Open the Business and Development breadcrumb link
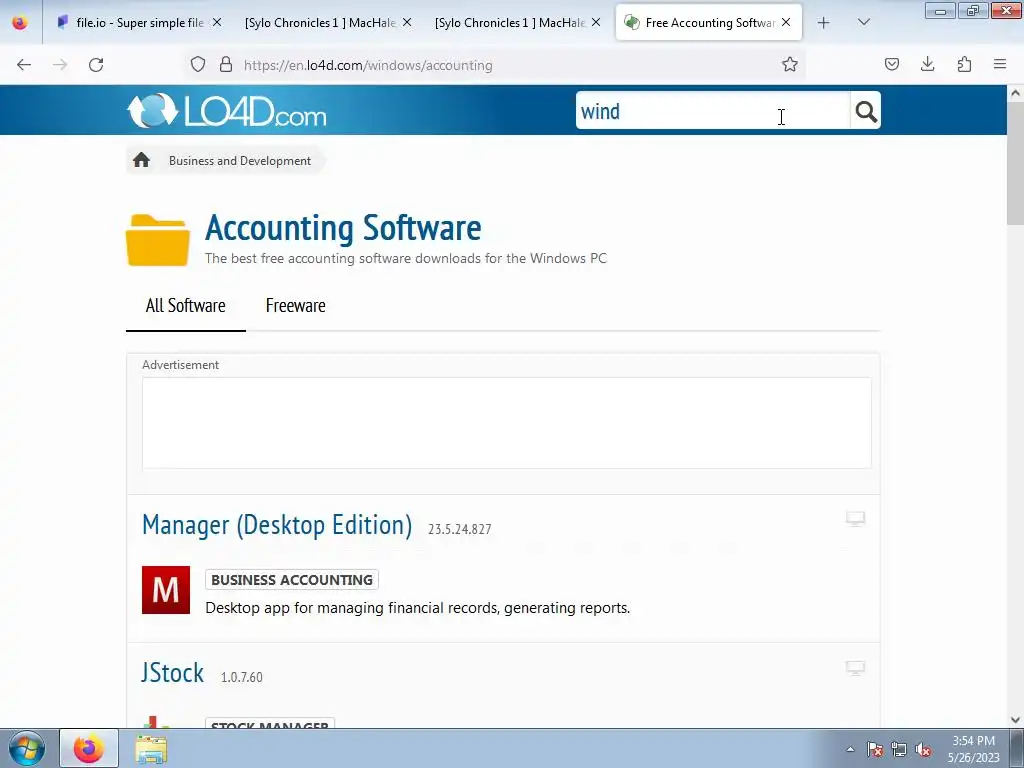Screen dimensions: 1024x768 click(240, 161)
